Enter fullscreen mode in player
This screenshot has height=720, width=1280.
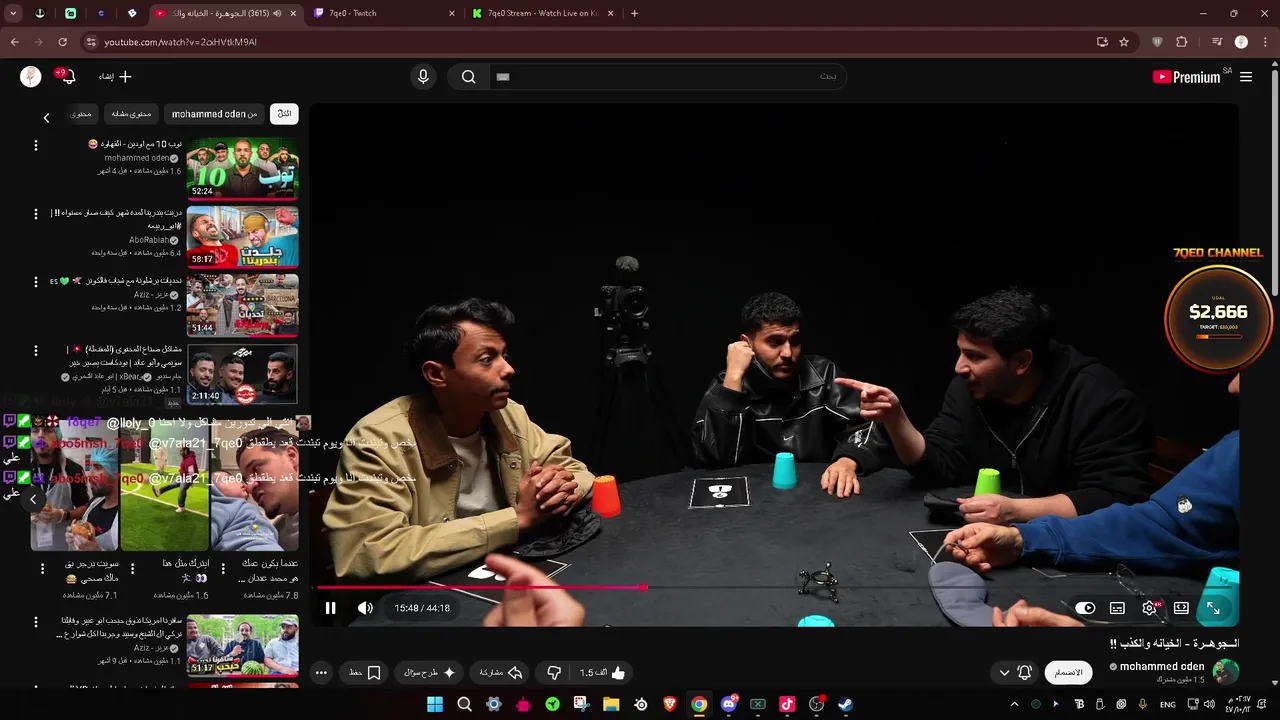(1213, 608)
